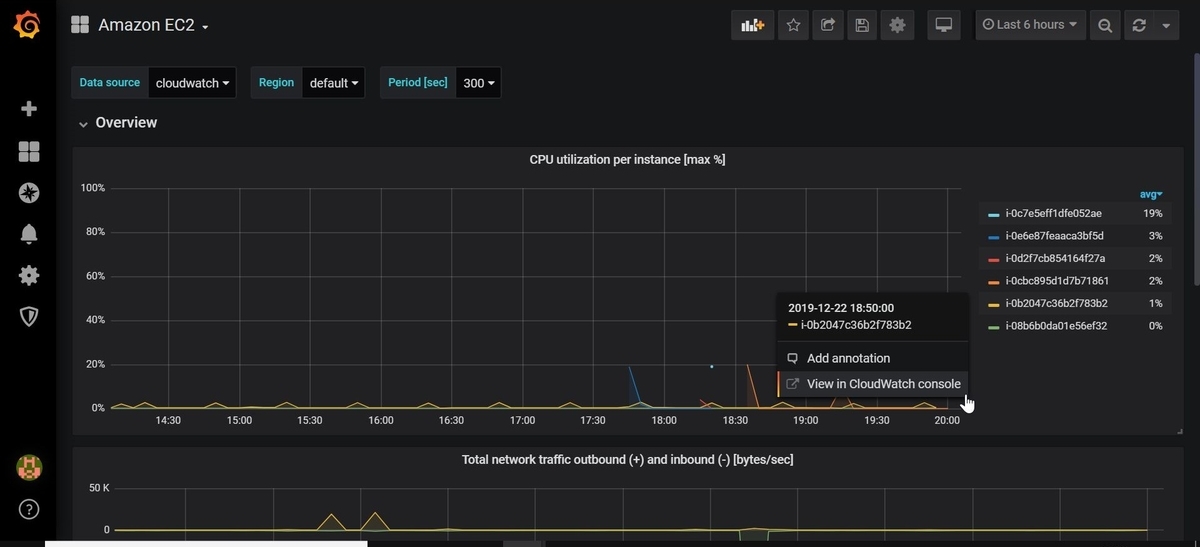Click the 3% value in legend
This screenshot has height=547, width=1200.
point(1156,236)
